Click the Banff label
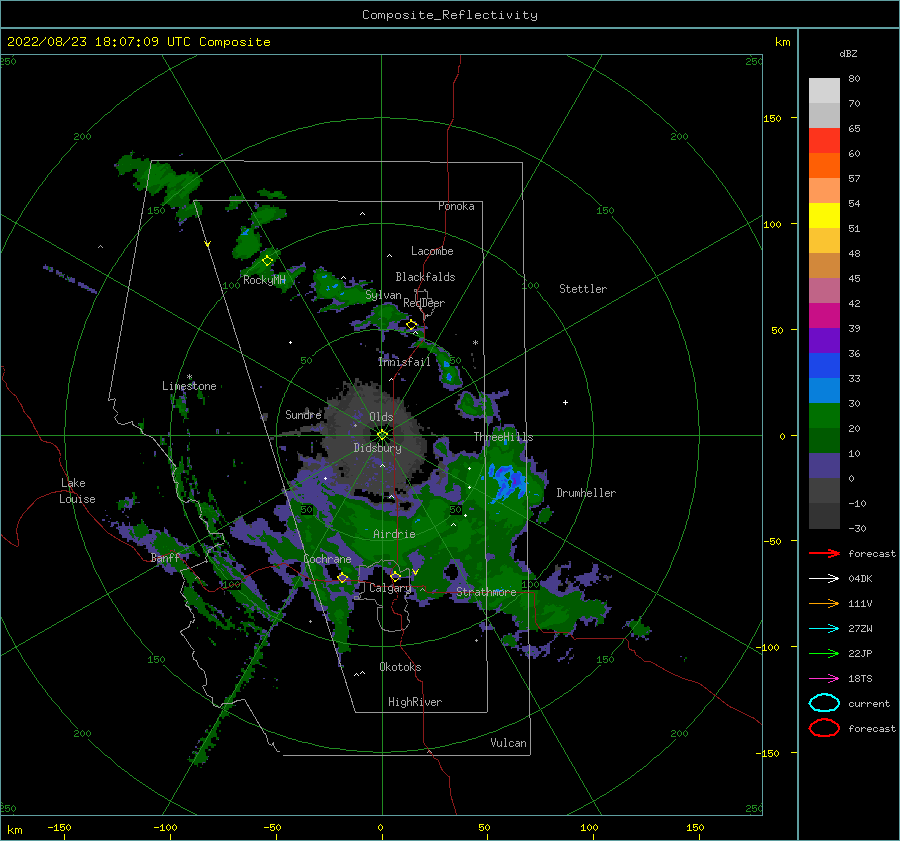The width and height of the screenshot is (900, 841). pyautogui.click(x=165, y=558)
